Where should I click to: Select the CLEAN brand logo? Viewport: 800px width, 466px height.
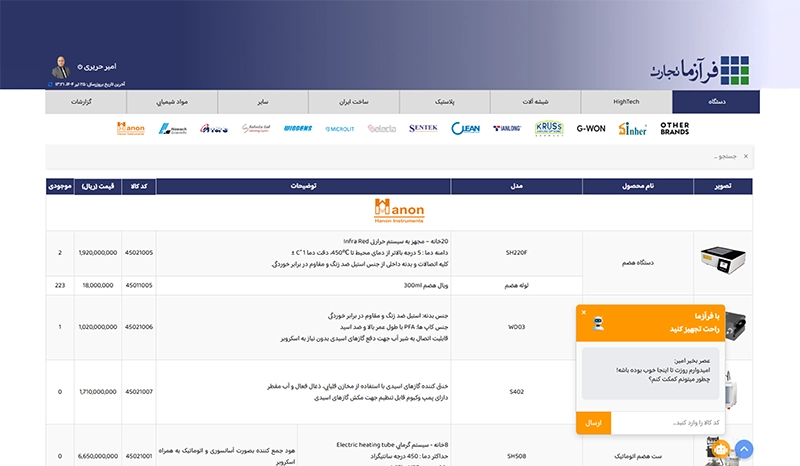coord(465,129)
